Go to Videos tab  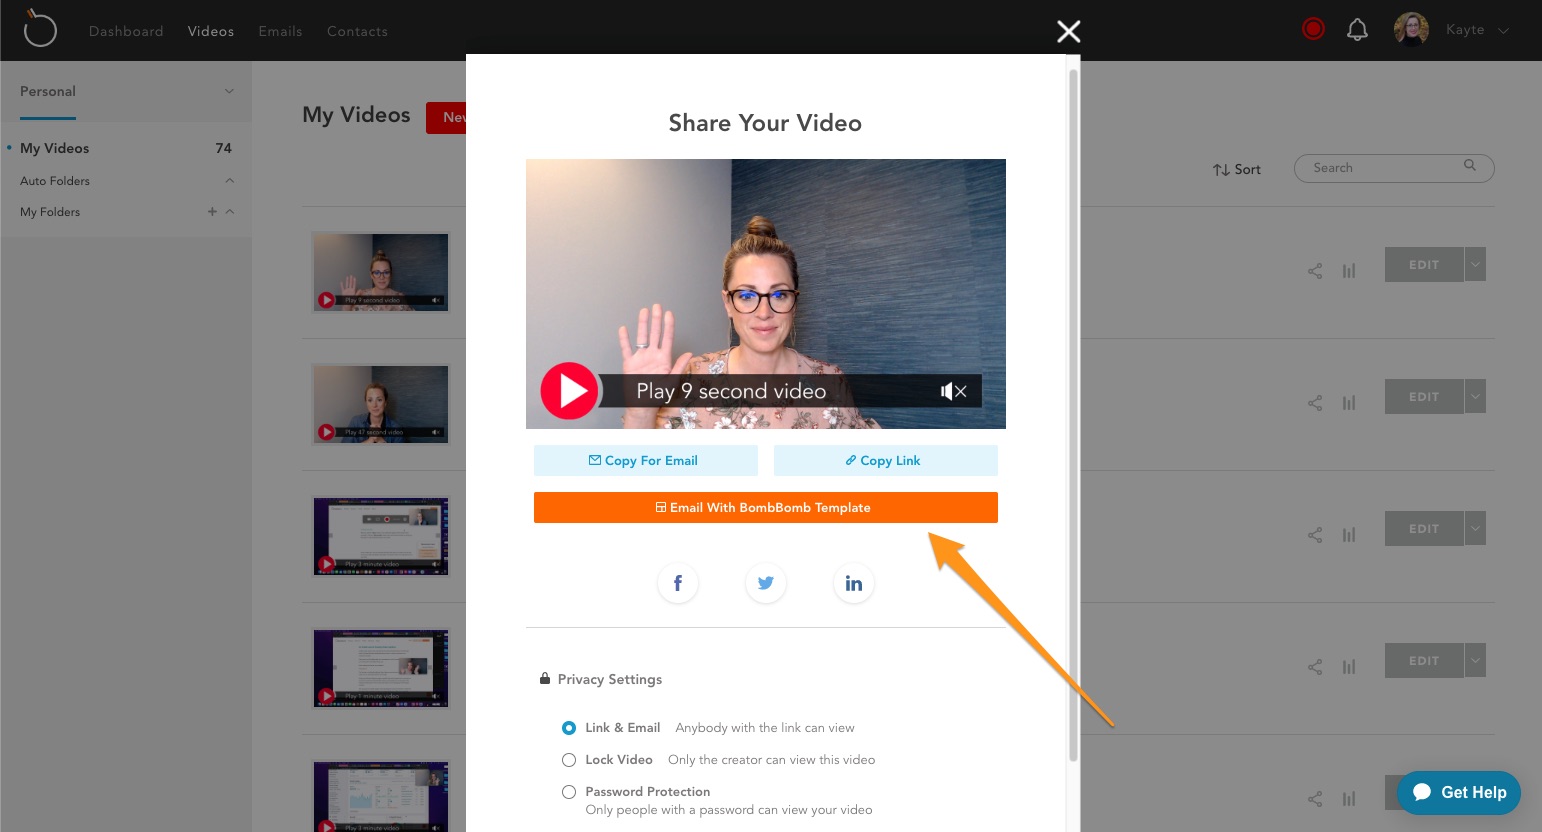click(211, 31)
